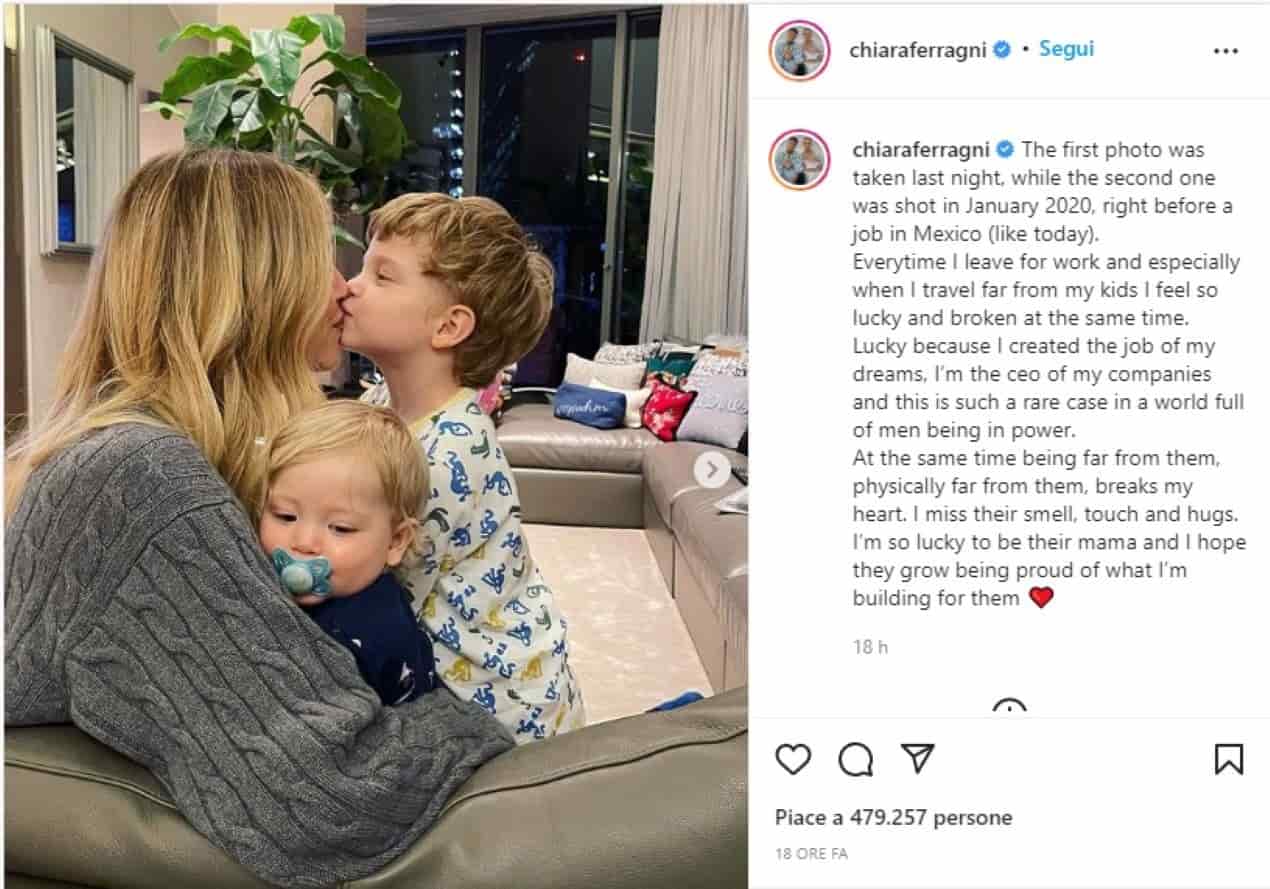Share the post with the paper plane icon
The image size is (1270, 889).
(917, 758)
